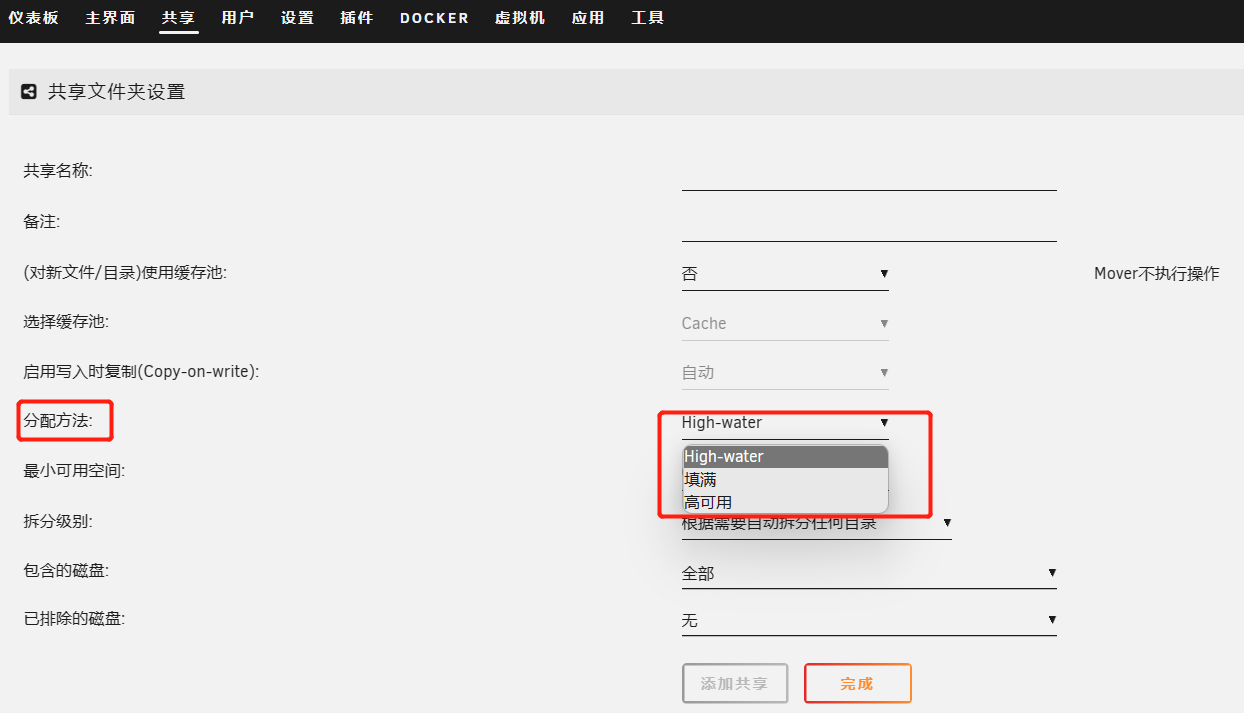Viewport: 1244px width, 713px height.
Task: Open the 仪表板 dashboard tab
Action: tap(33, 18)
